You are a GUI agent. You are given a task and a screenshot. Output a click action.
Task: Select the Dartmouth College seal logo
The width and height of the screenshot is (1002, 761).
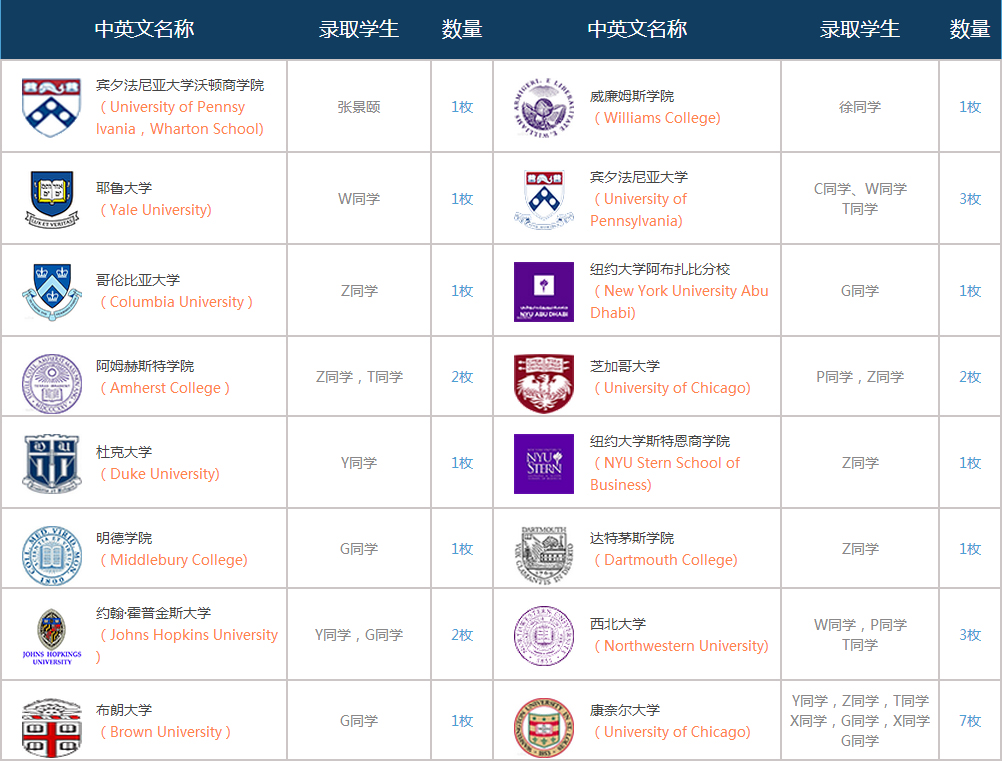point(544,555)
